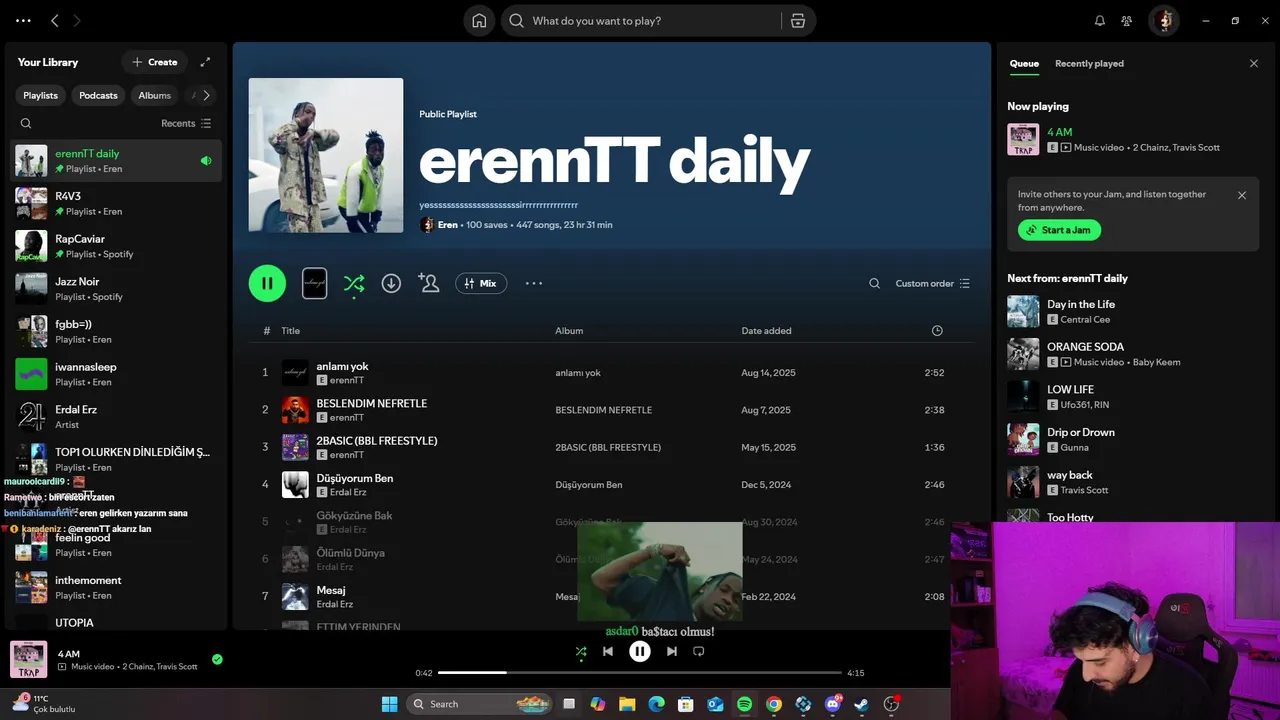Create a new playlist or folder

click(x=155, y=62)
